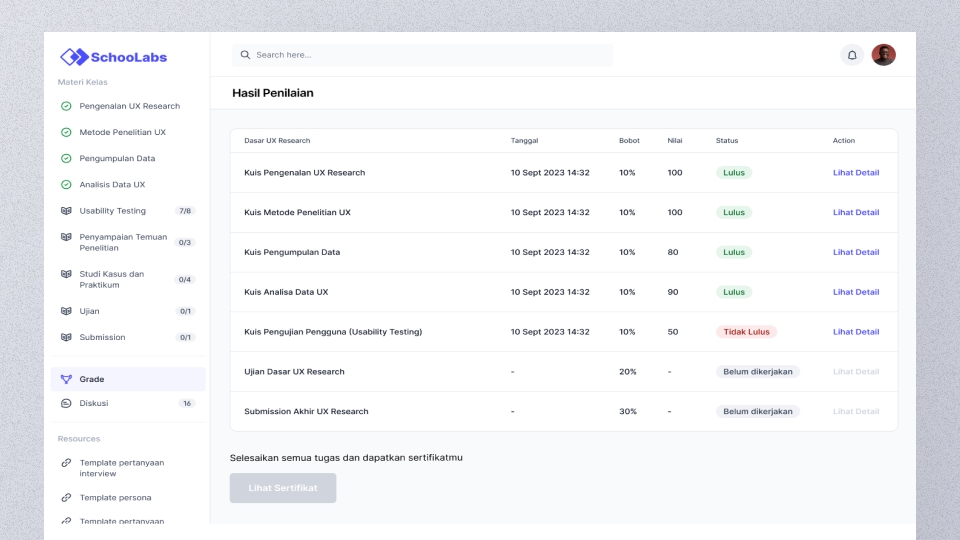Click the 7/8 badge on Usability Testing
960x540 pixels.
tap(185, 211)
